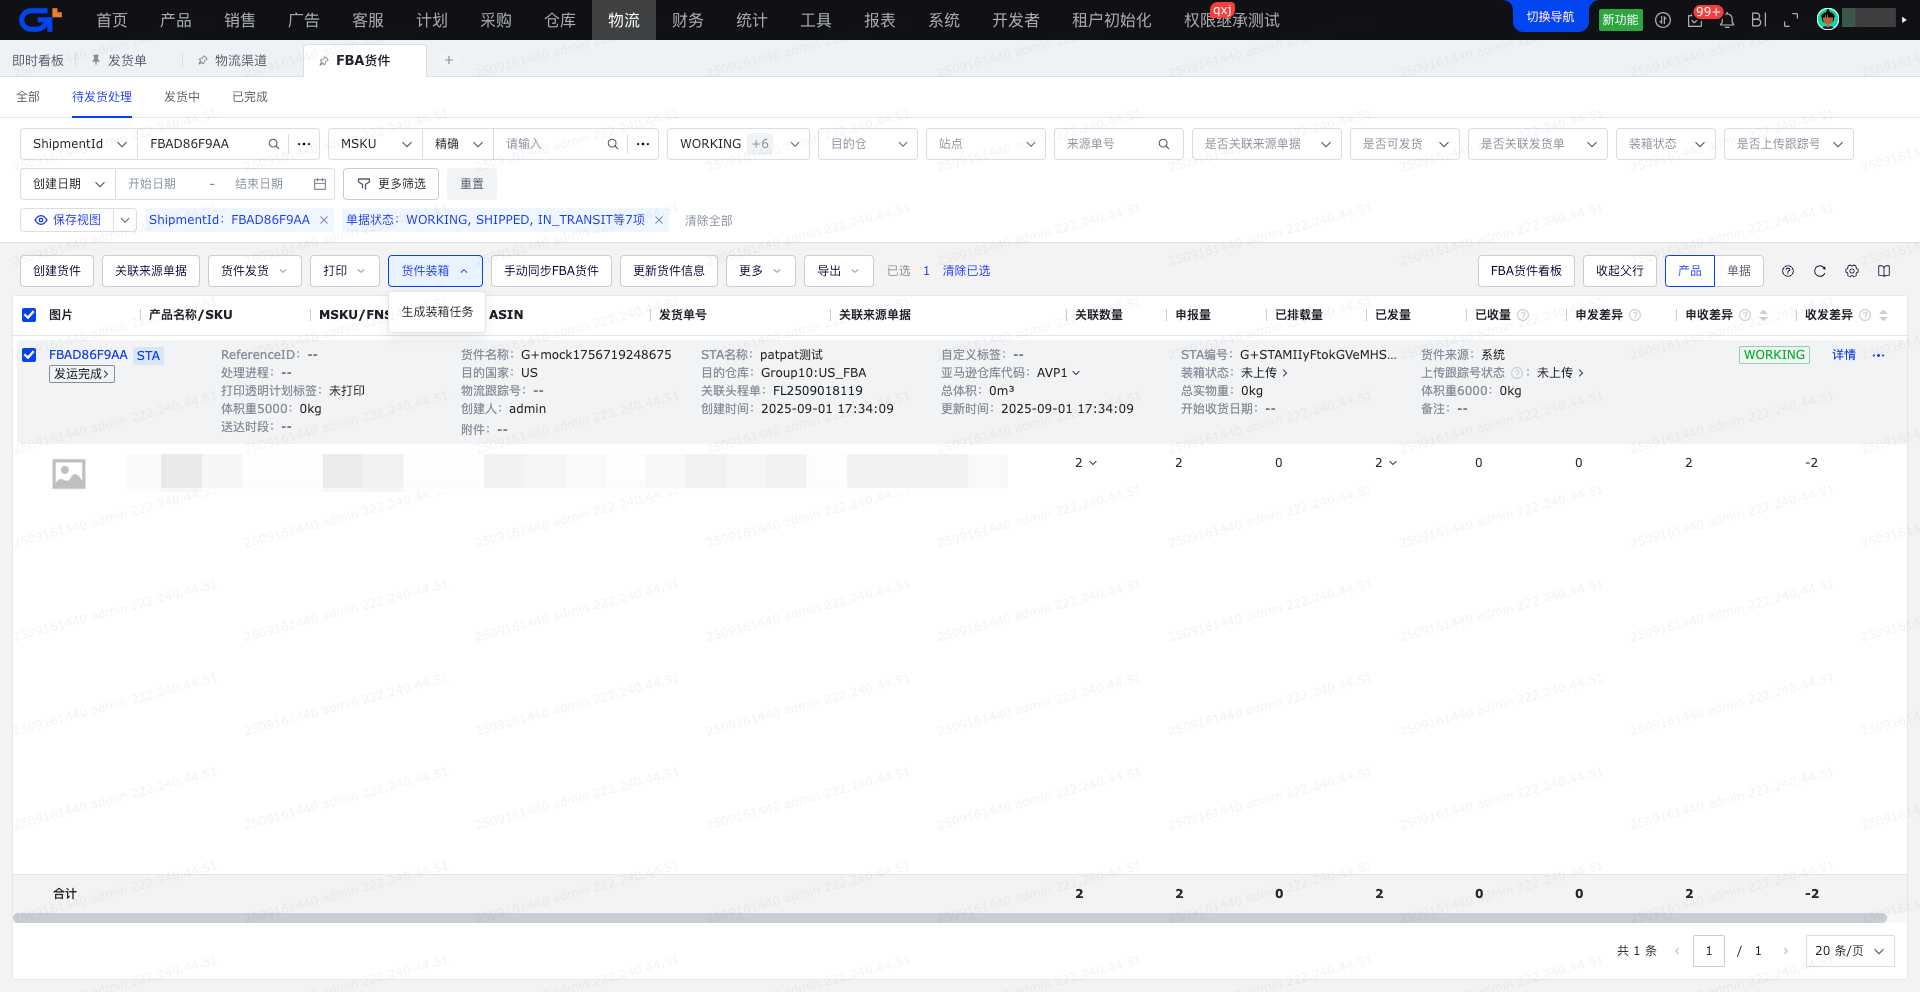
Task: Click the help icon beside 申发差异 header
Action: [x=1635, y=315]
